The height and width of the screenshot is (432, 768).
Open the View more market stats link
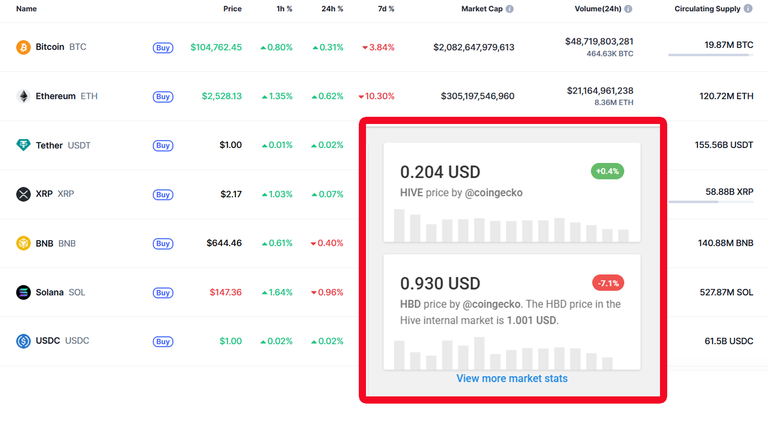(x=512, y=378)
